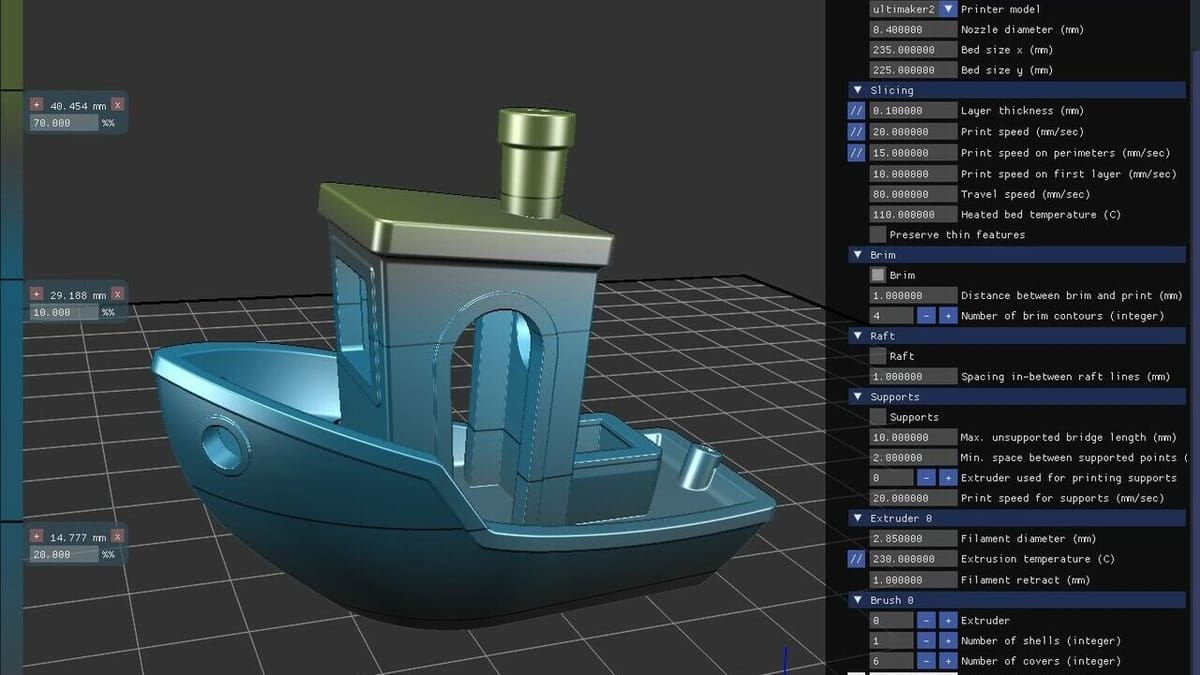This screenshot has width=1200, height=675.
Task: Click Distance between brim and print field
Action: point(913,295)
